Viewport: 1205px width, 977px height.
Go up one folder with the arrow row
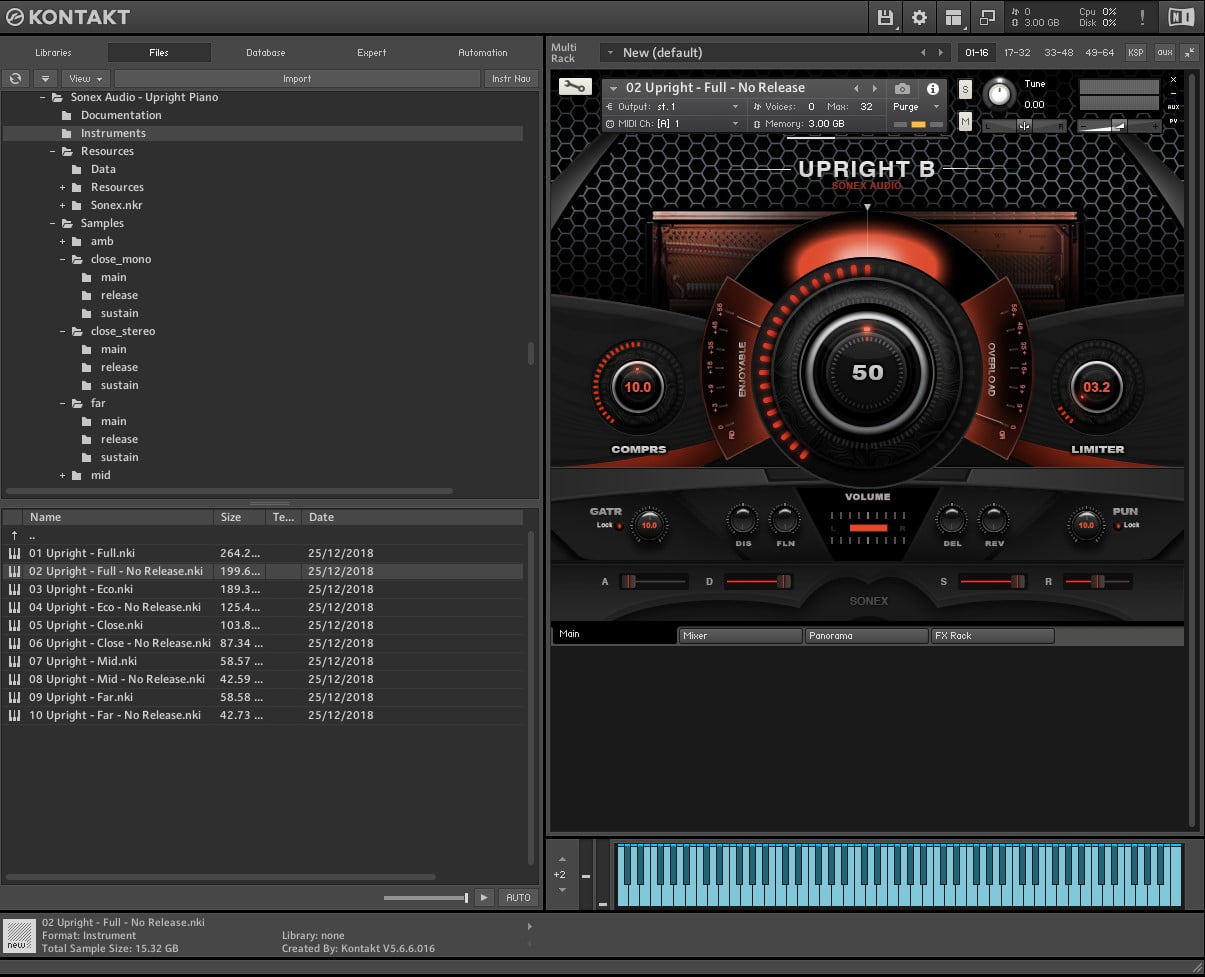[262, 535]
